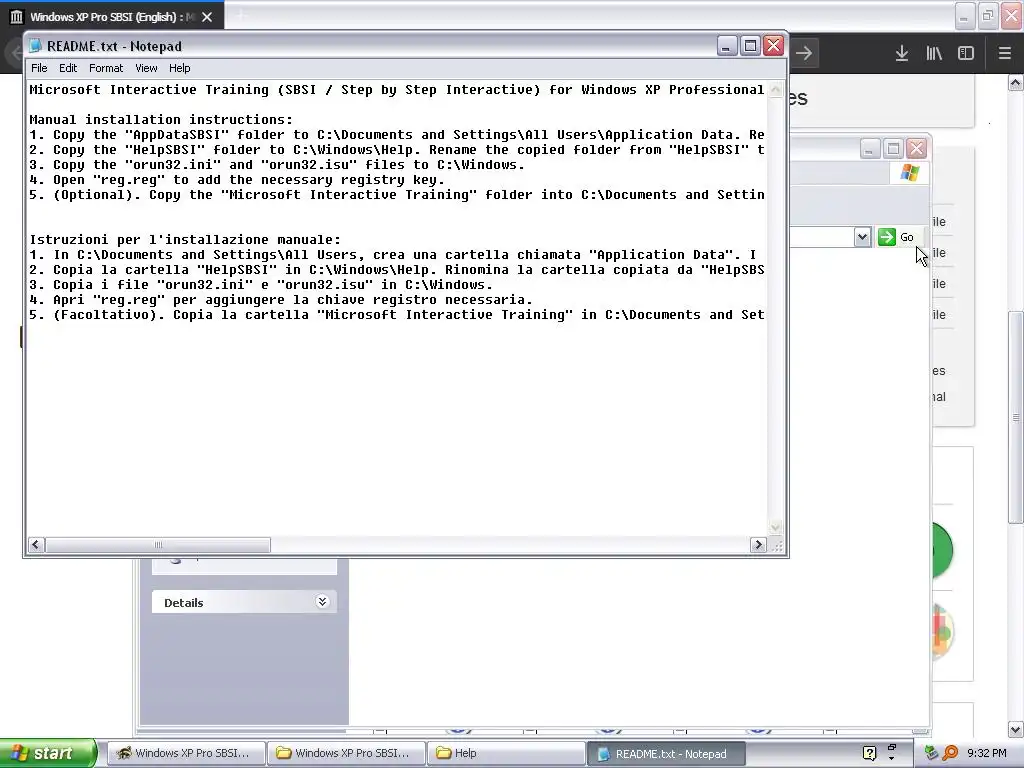Click the Notepad horizontal scroll left arrow
Image resolution: width=1024 pixels, height=768 pixels.
coord(37,545)
